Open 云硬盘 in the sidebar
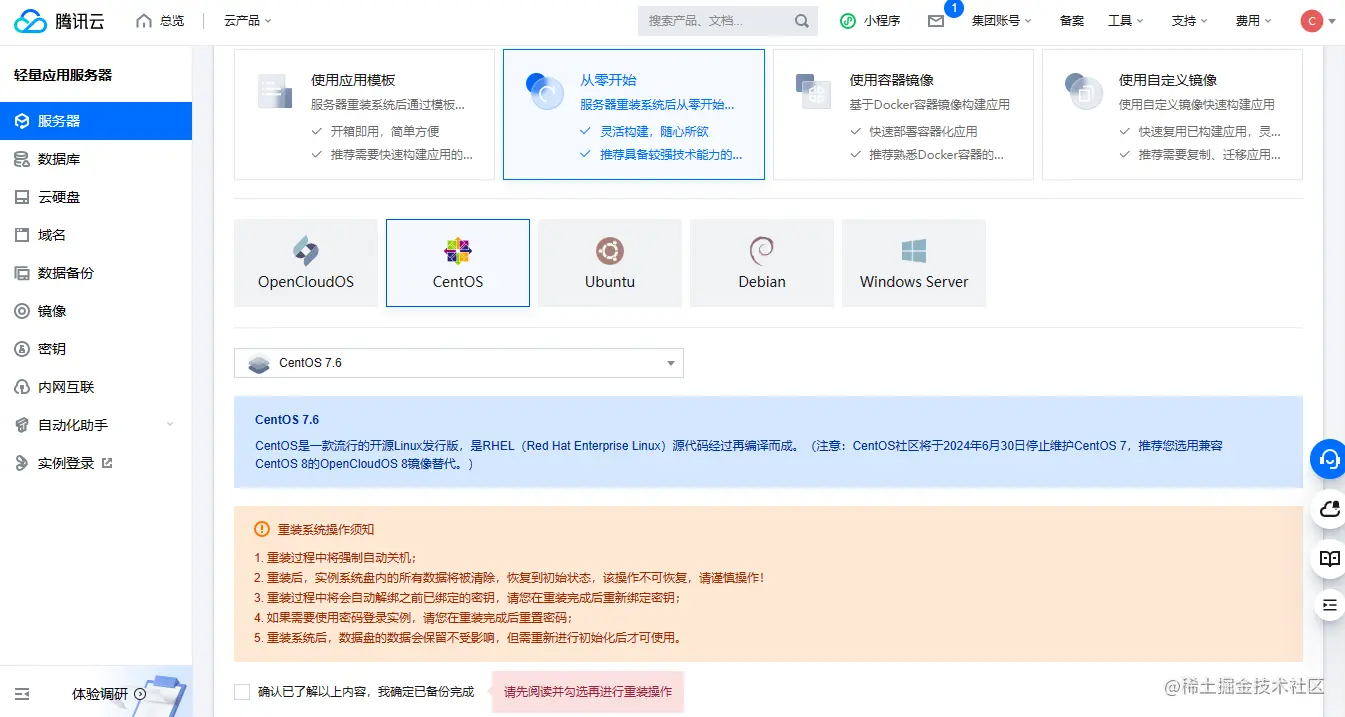The image size is (1345, 717). pyautogui.click(x=96, y=197)
